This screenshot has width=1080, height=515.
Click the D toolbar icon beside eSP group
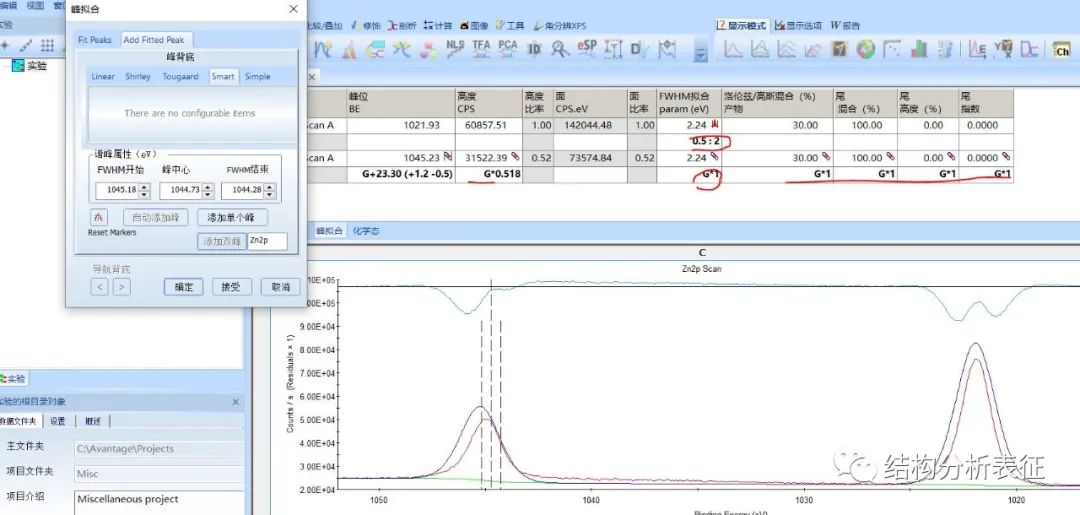[x=639, y=49]
